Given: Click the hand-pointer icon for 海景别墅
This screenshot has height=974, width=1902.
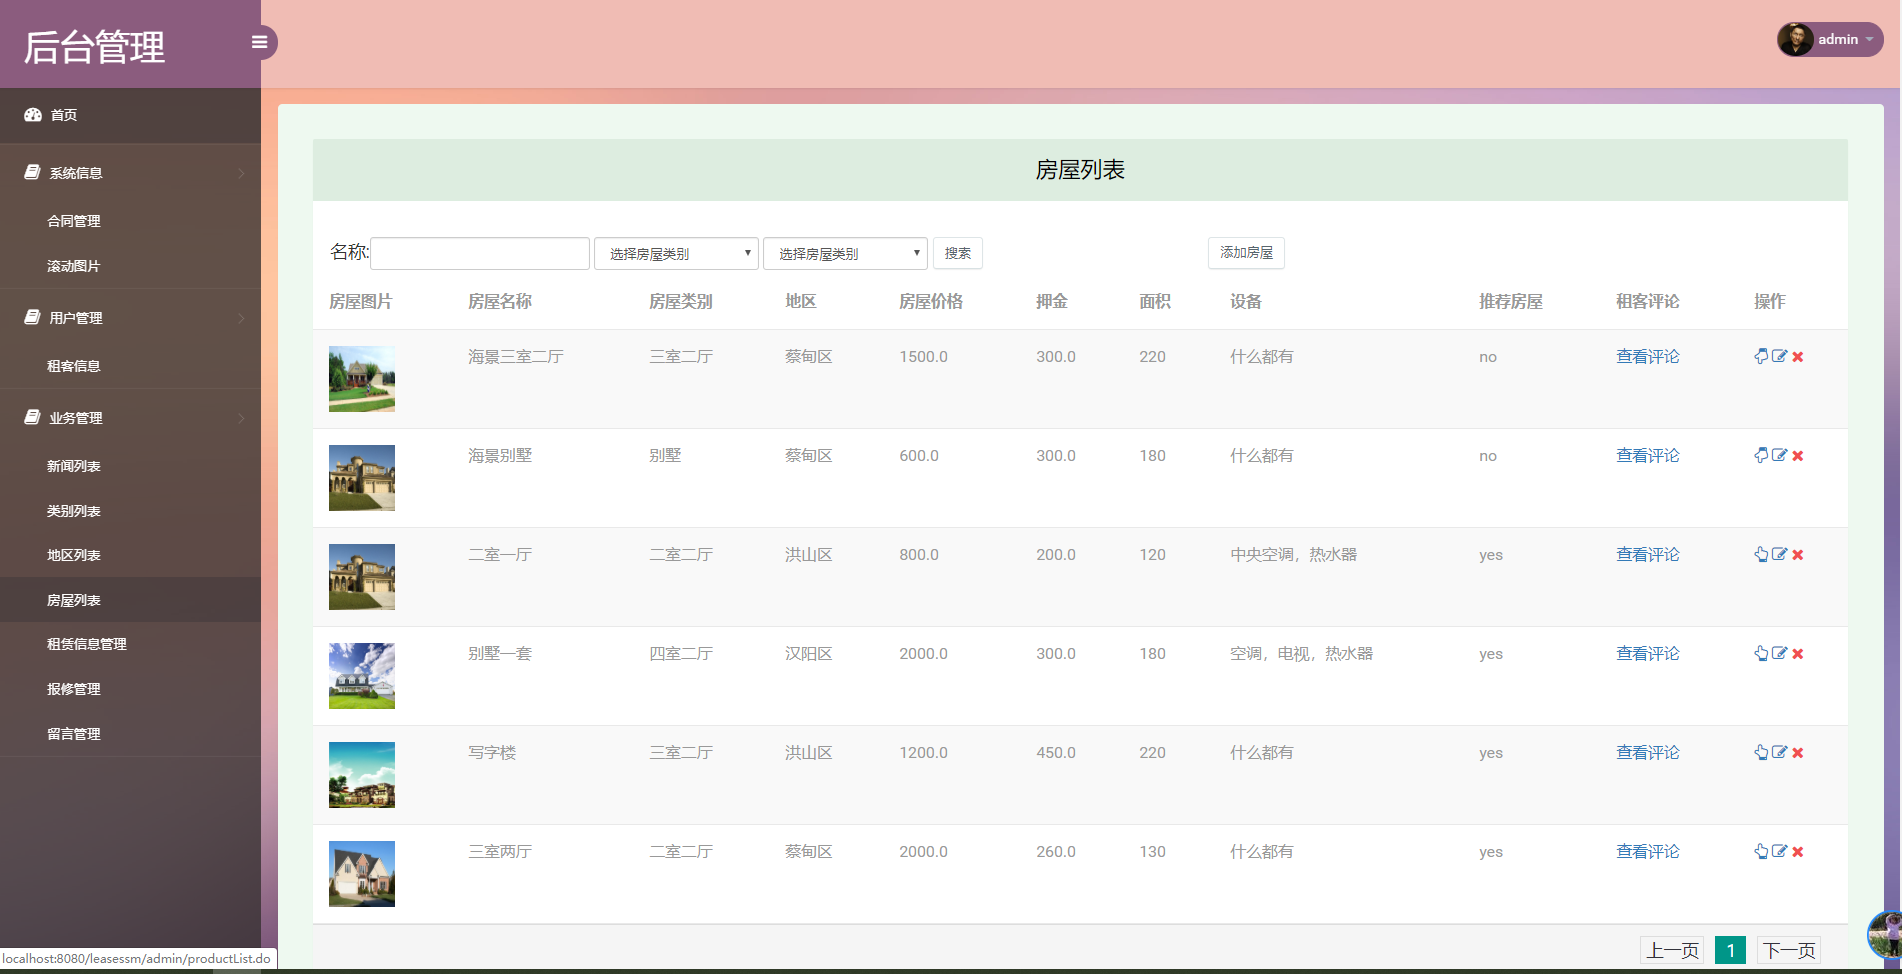Looking at the screenshot, I should (1761, 455).
